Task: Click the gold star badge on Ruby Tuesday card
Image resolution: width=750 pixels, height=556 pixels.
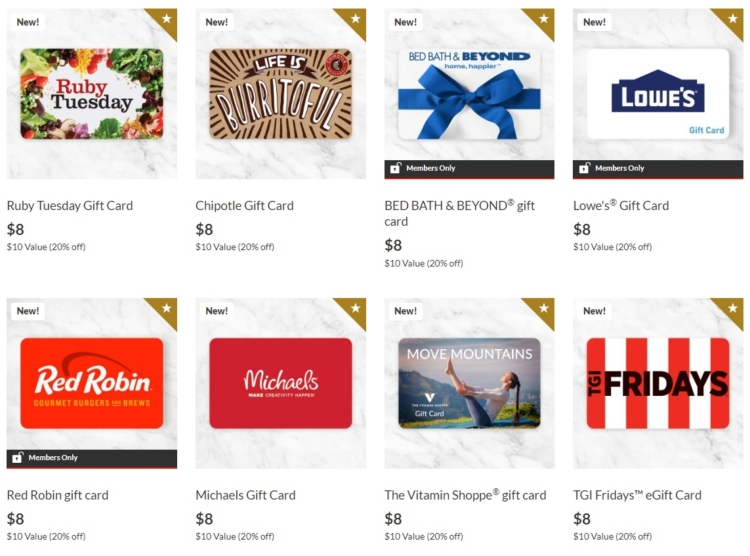Action: click(x=166, y=19)
